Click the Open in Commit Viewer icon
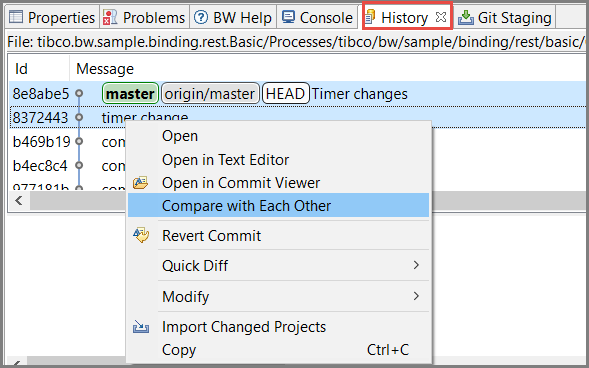This screenshot has height=368, width=589. click(140, 183)
